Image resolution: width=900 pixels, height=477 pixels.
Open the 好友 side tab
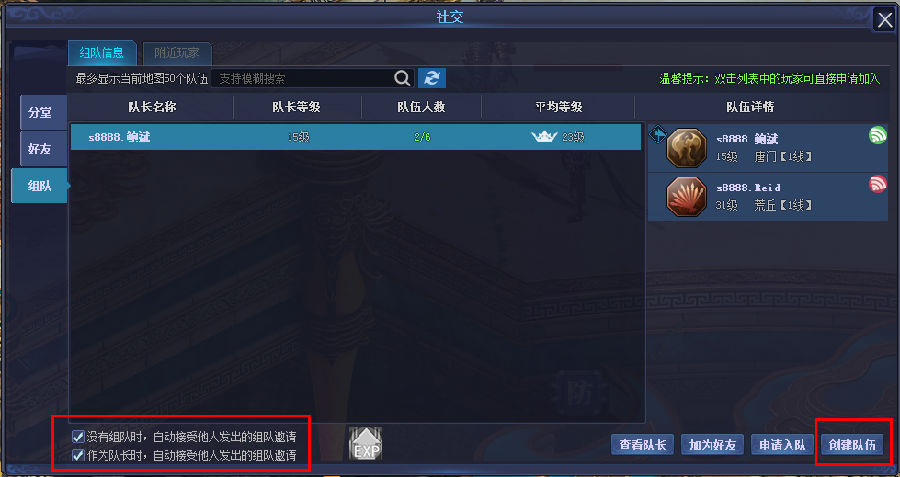40,149
